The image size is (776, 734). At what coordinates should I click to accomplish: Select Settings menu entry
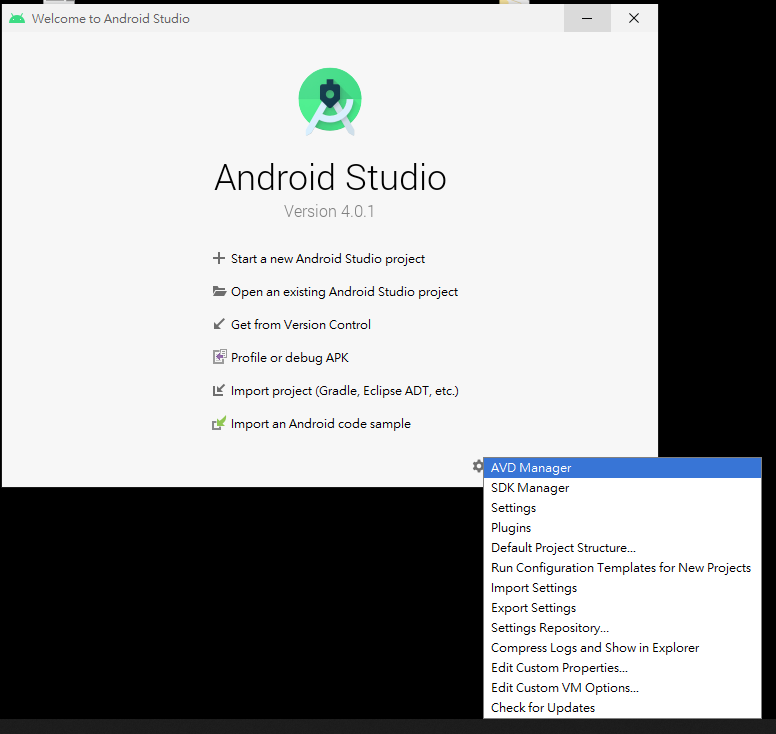pos(622,508)
